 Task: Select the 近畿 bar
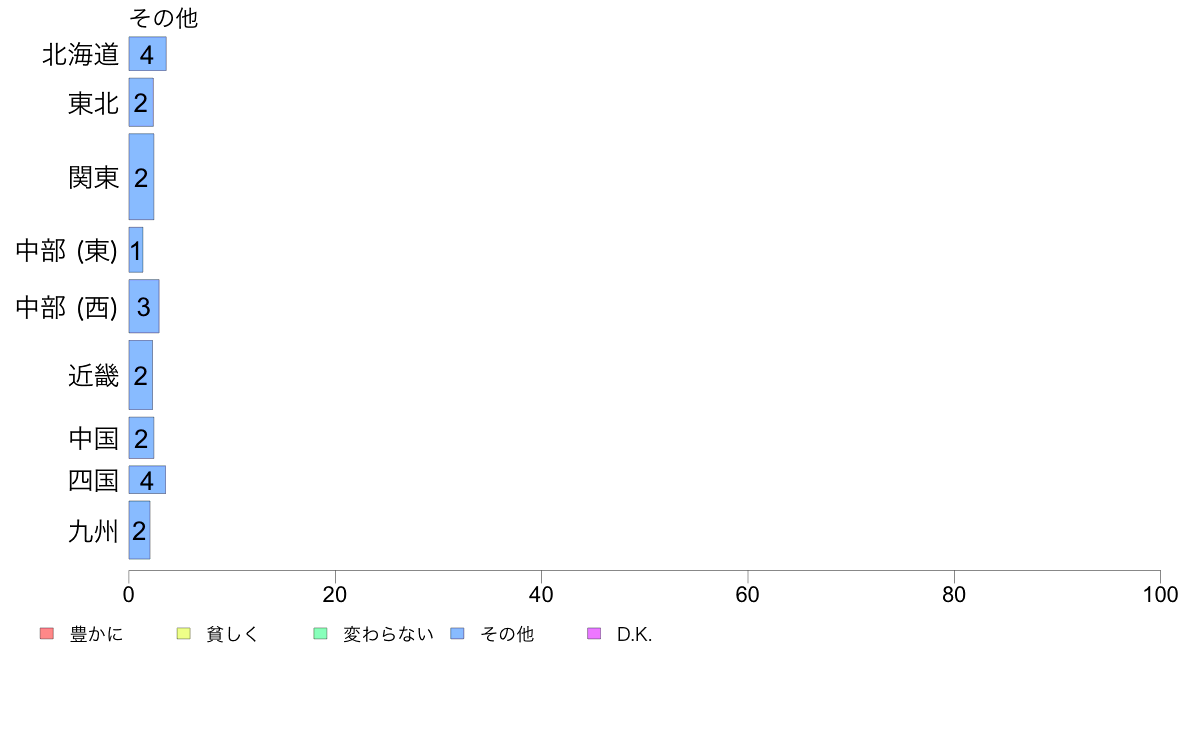[141, 375]
